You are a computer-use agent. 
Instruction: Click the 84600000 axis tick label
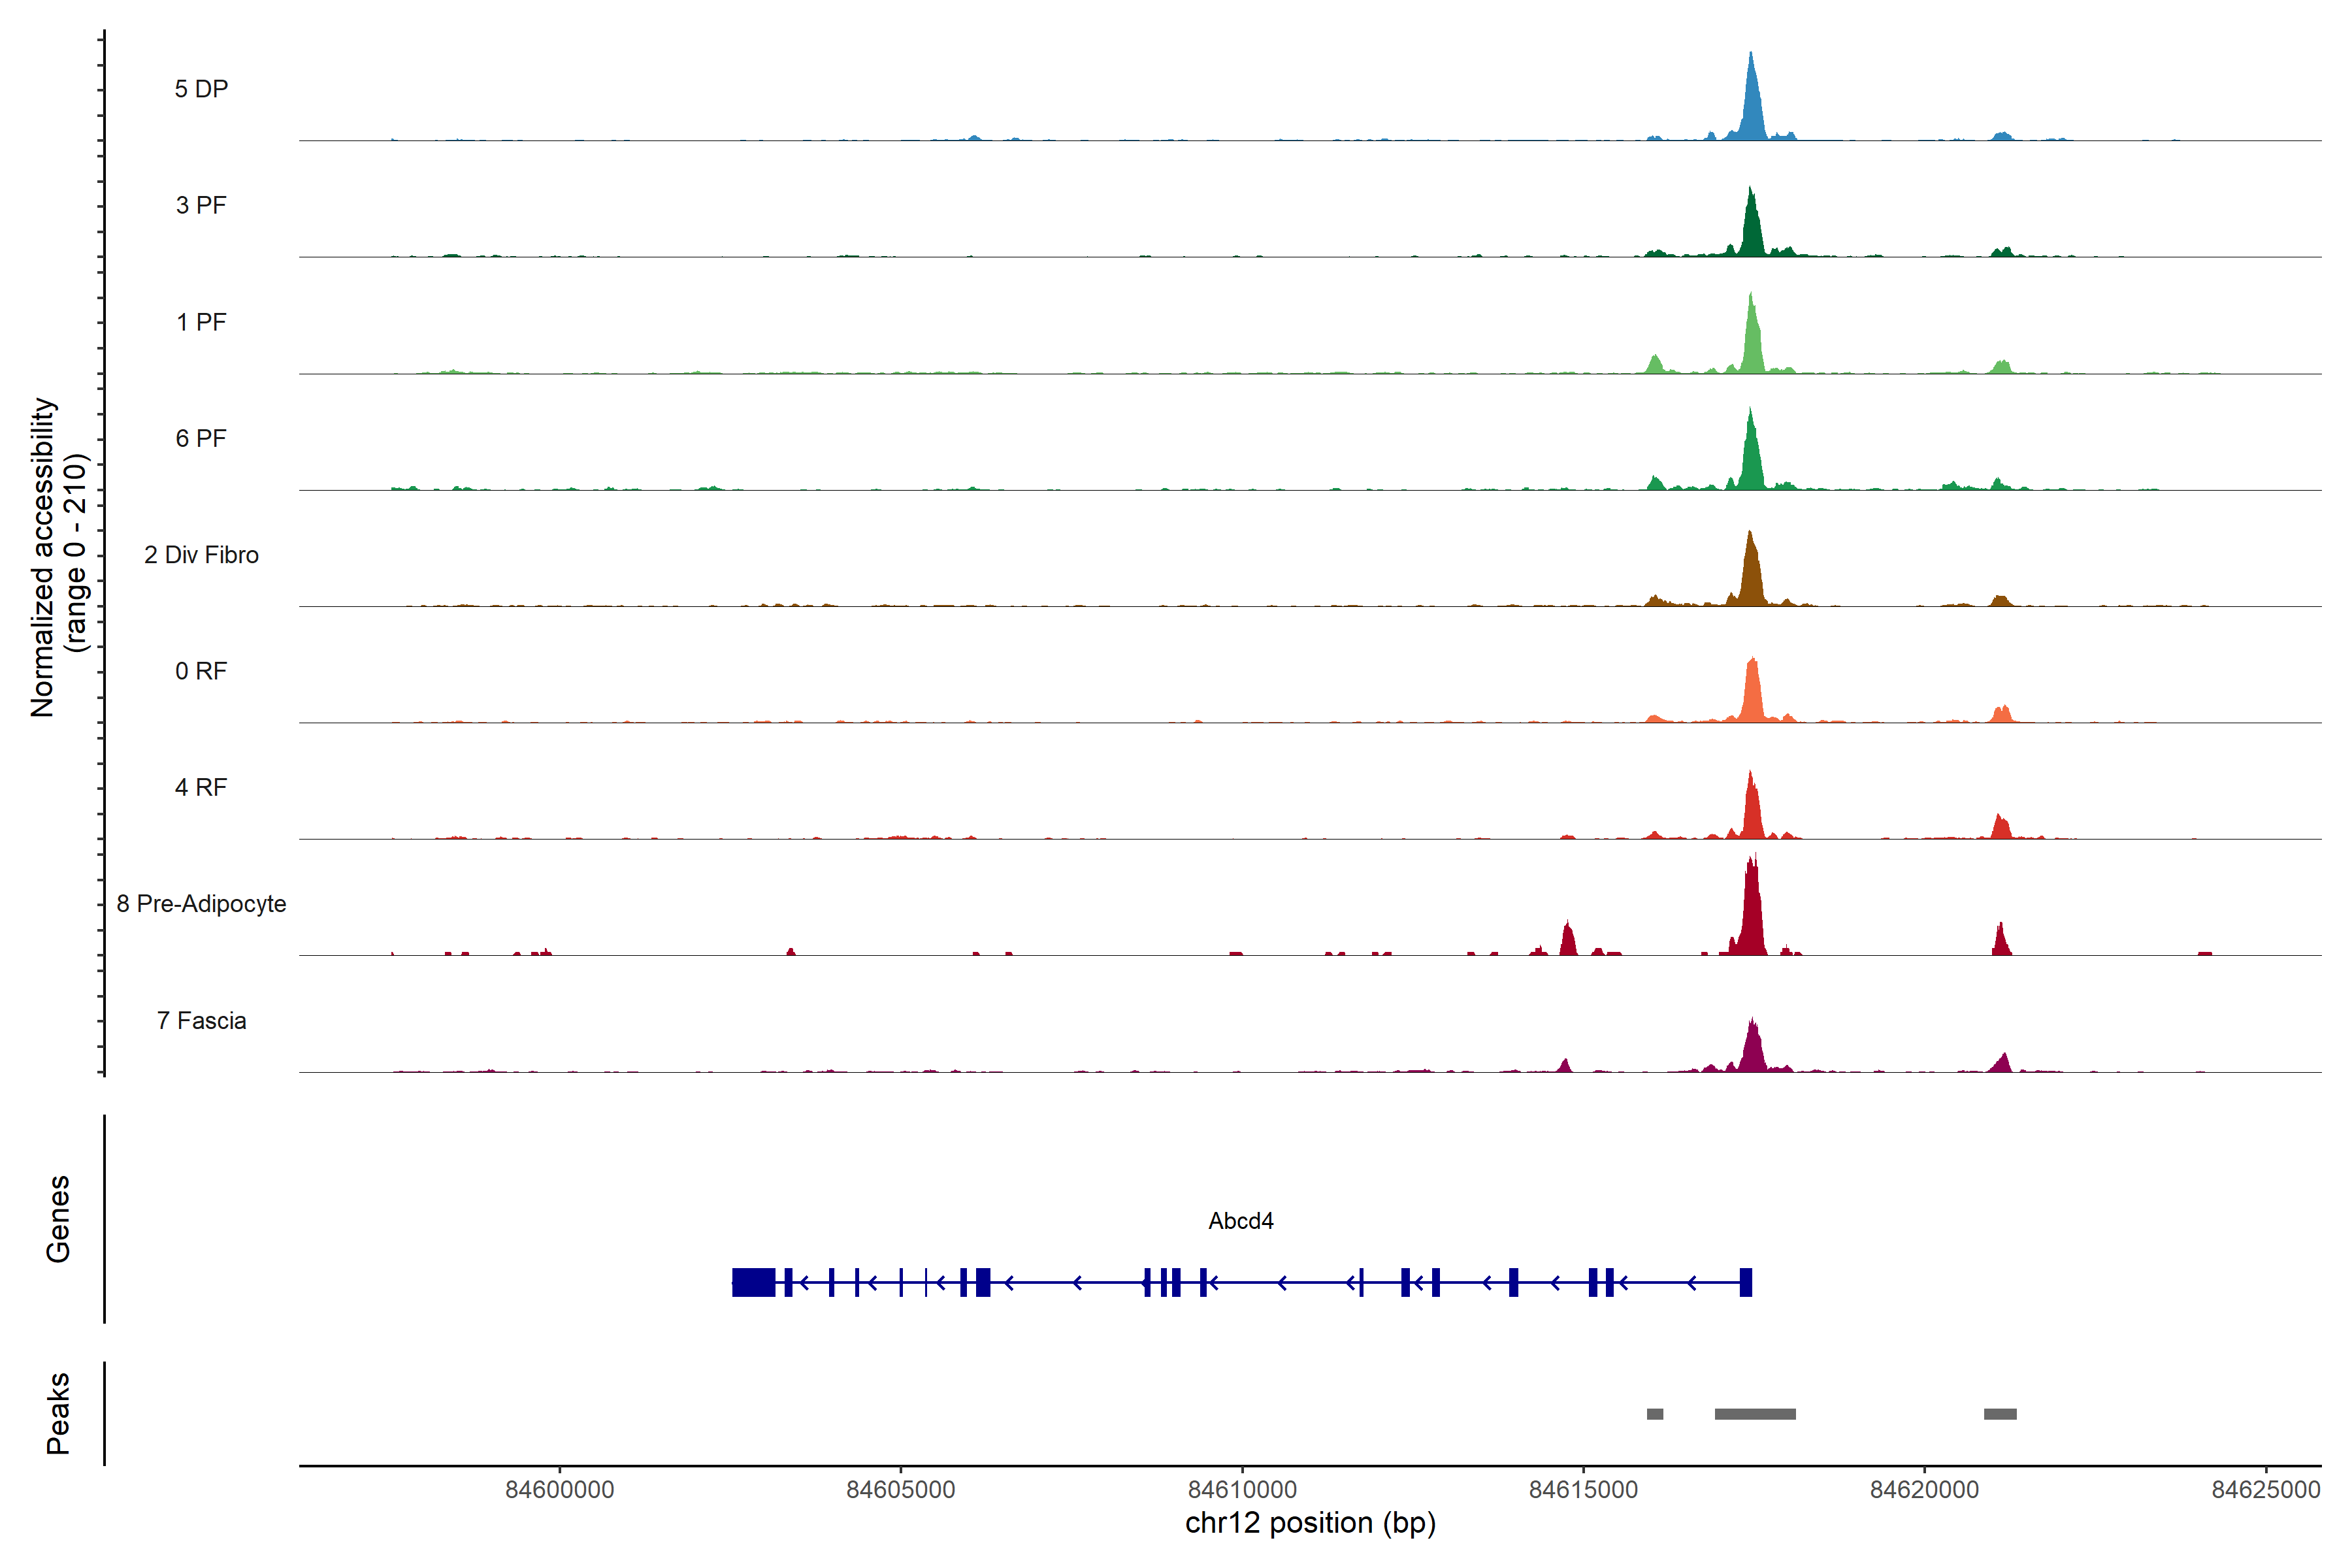(x=559, y=1489)
